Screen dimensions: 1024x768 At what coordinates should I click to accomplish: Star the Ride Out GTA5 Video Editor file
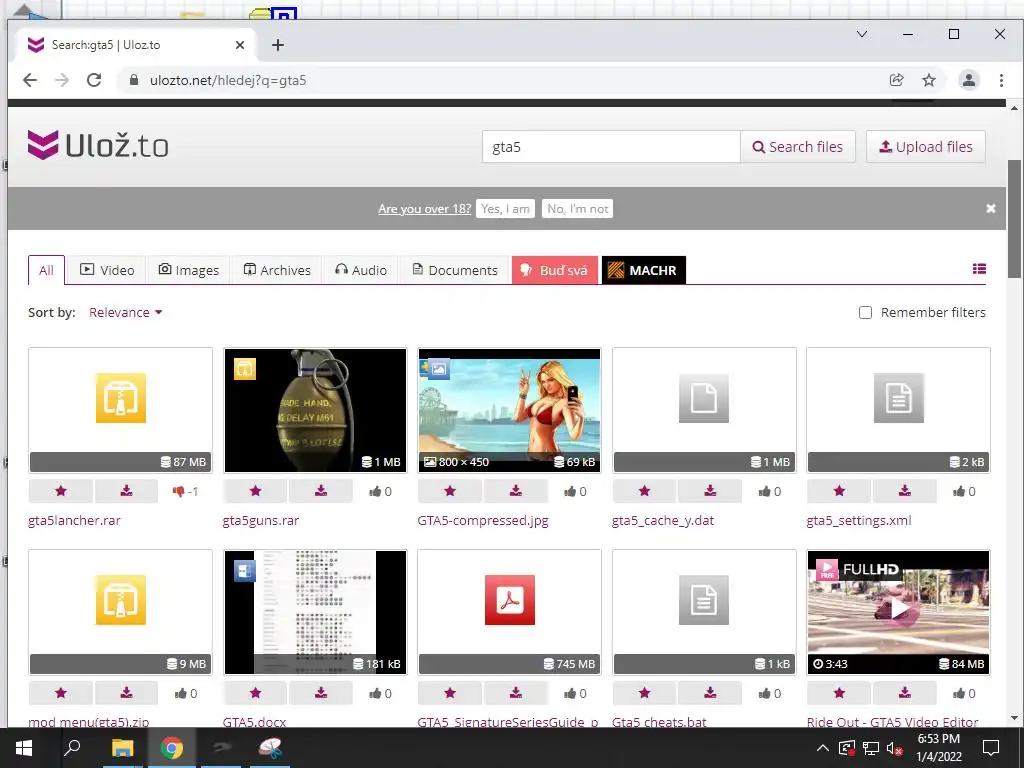click(x=839, y=693)
